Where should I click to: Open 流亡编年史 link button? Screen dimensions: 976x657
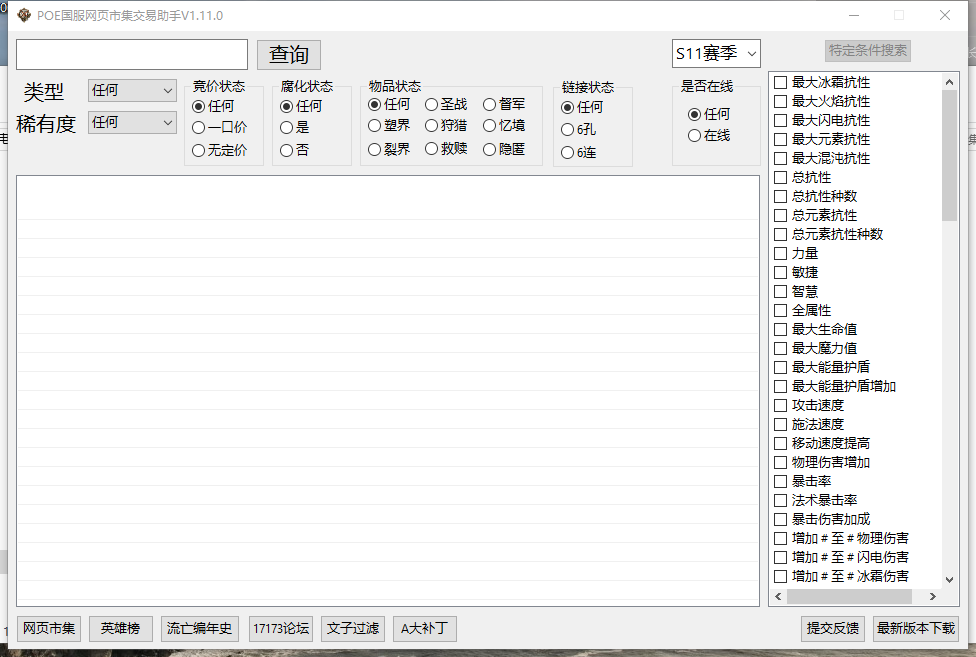tap(199, 629)
